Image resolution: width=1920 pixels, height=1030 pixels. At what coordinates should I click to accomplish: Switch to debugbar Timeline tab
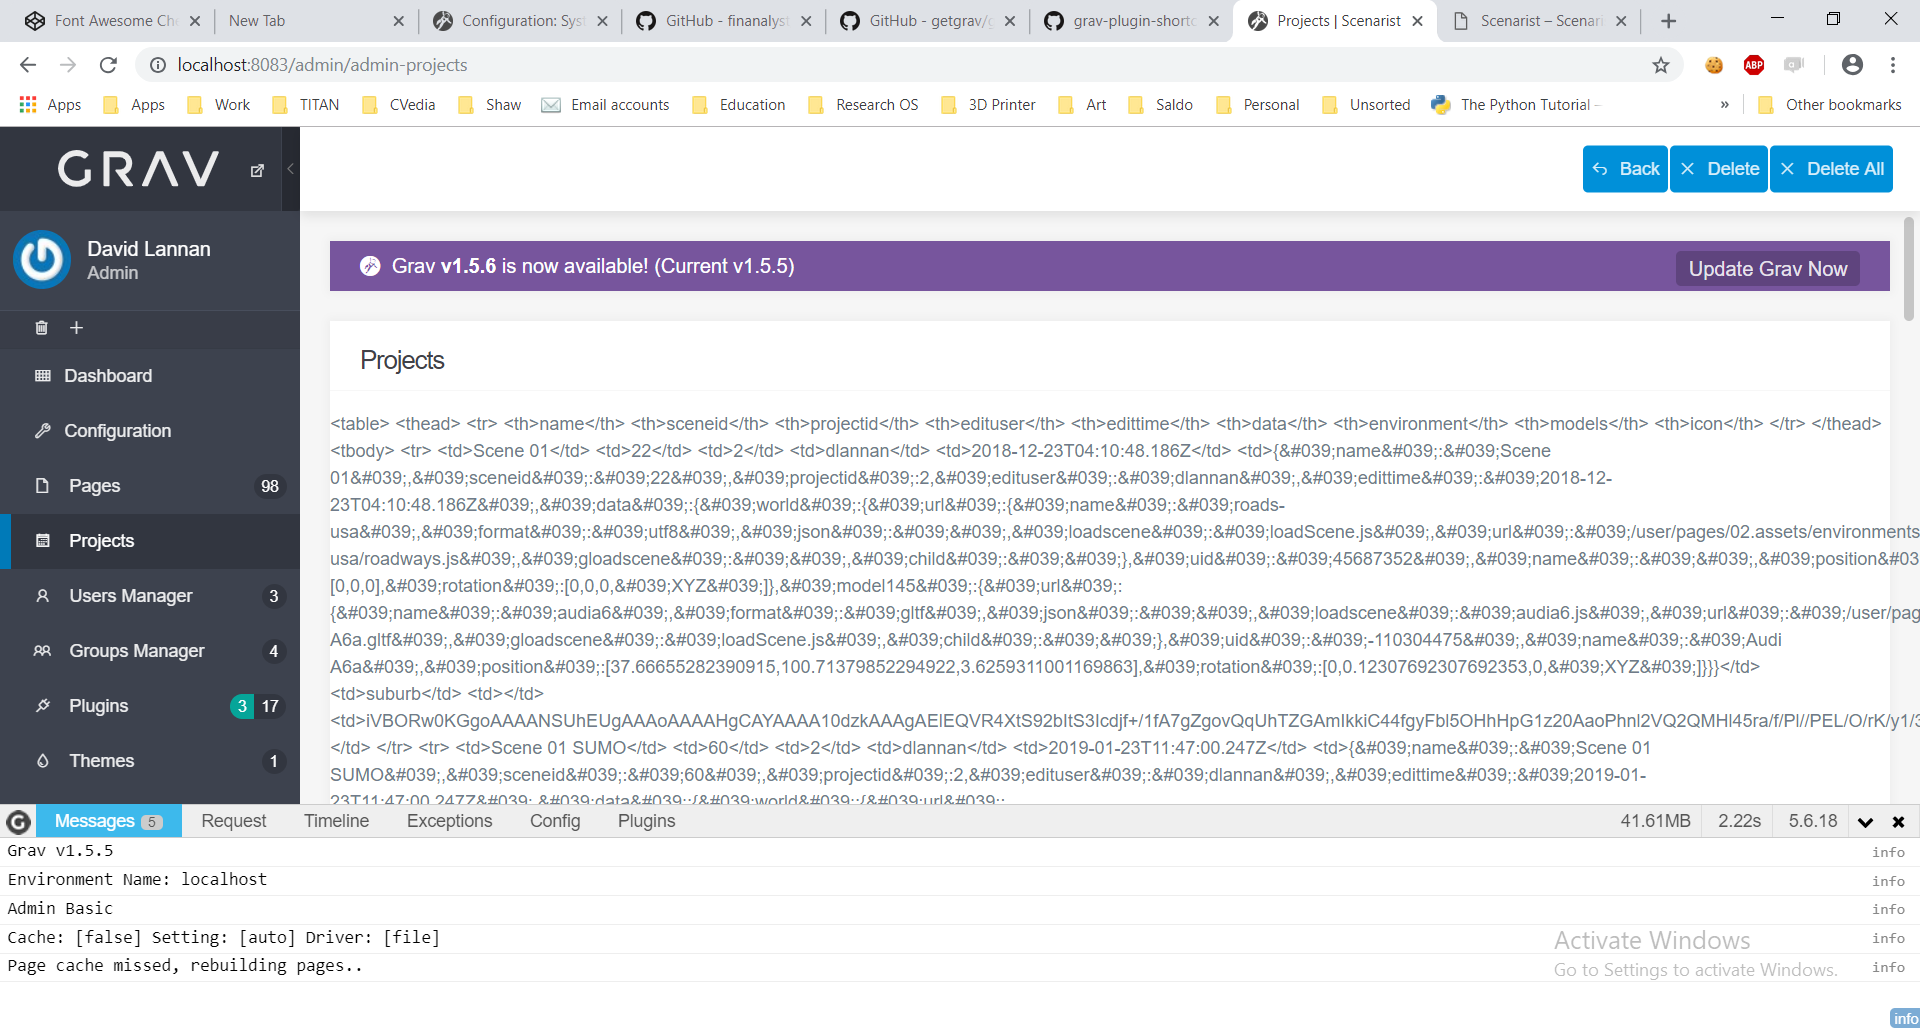coord(336,821)
